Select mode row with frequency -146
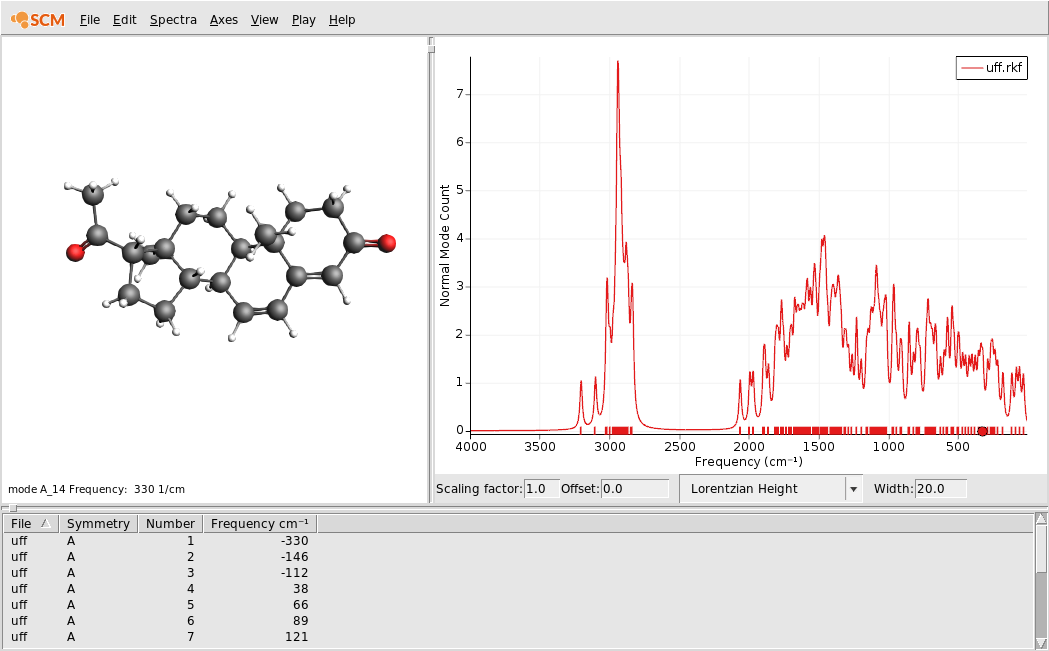Image resolution: width=1049 pixels, height=651 pixels. pyautogui.click(x=518, y=557)
